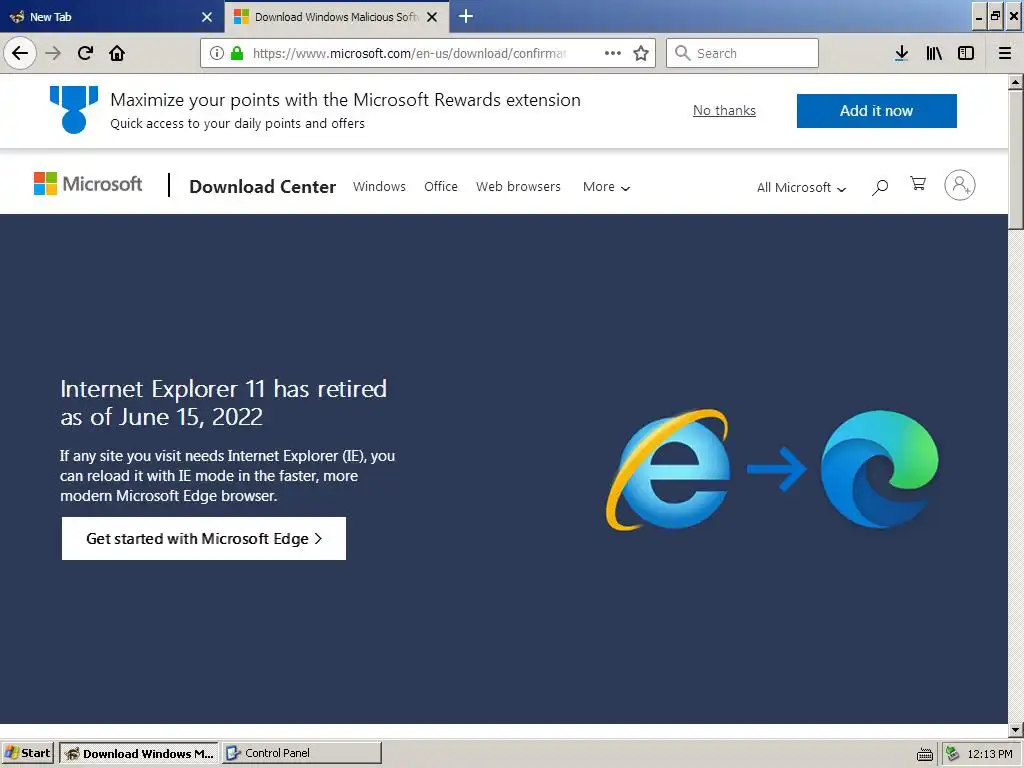The image size is (1024, 768).
Task: Switch to Control Panel taskbar window
Action: (x=302, y=753)
